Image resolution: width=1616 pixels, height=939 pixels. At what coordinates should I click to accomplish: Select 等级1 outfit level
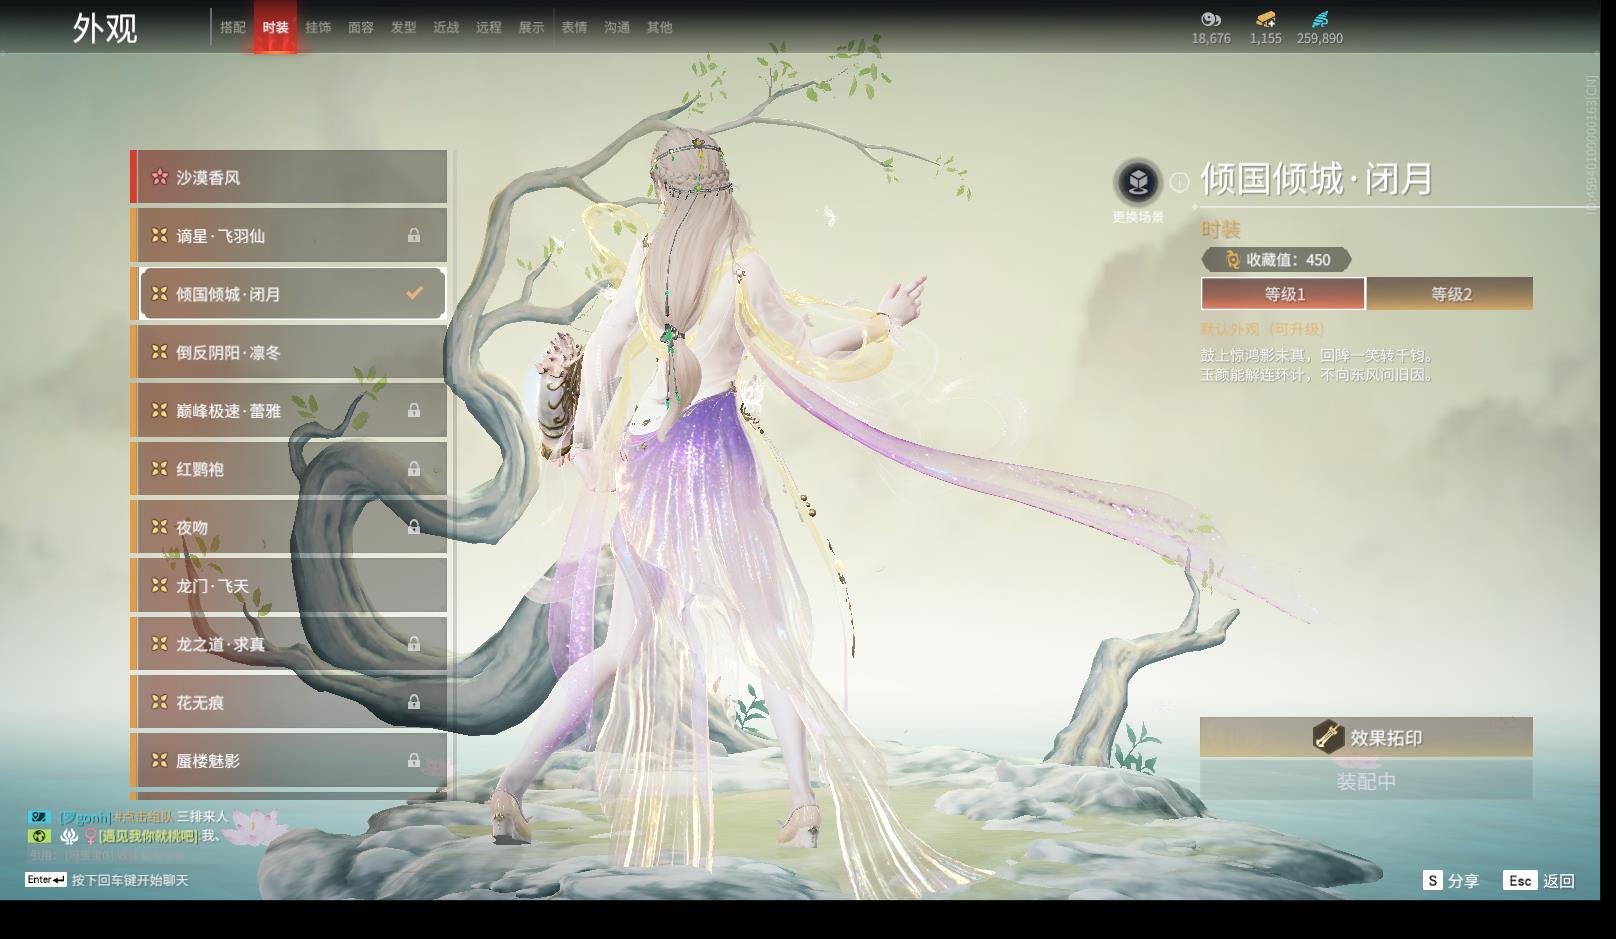[1283, 294]
